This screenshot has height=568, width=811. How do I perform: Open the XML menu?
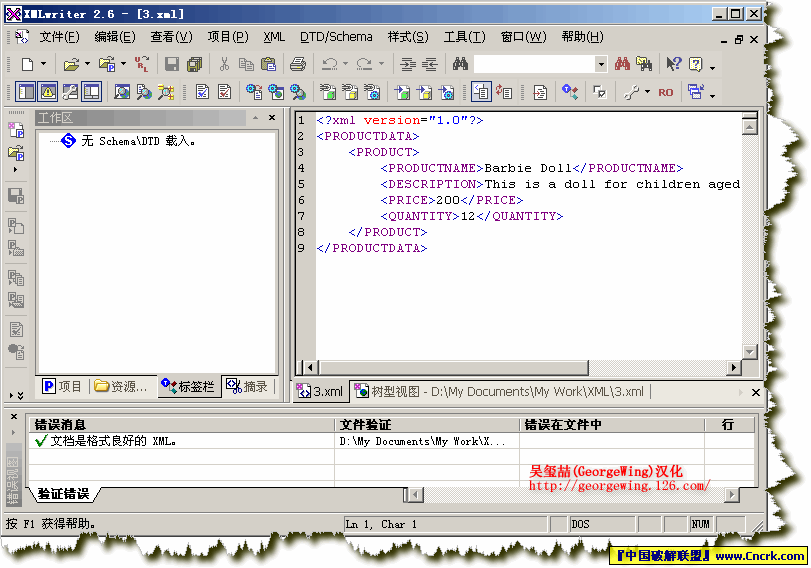coord(274,37)
